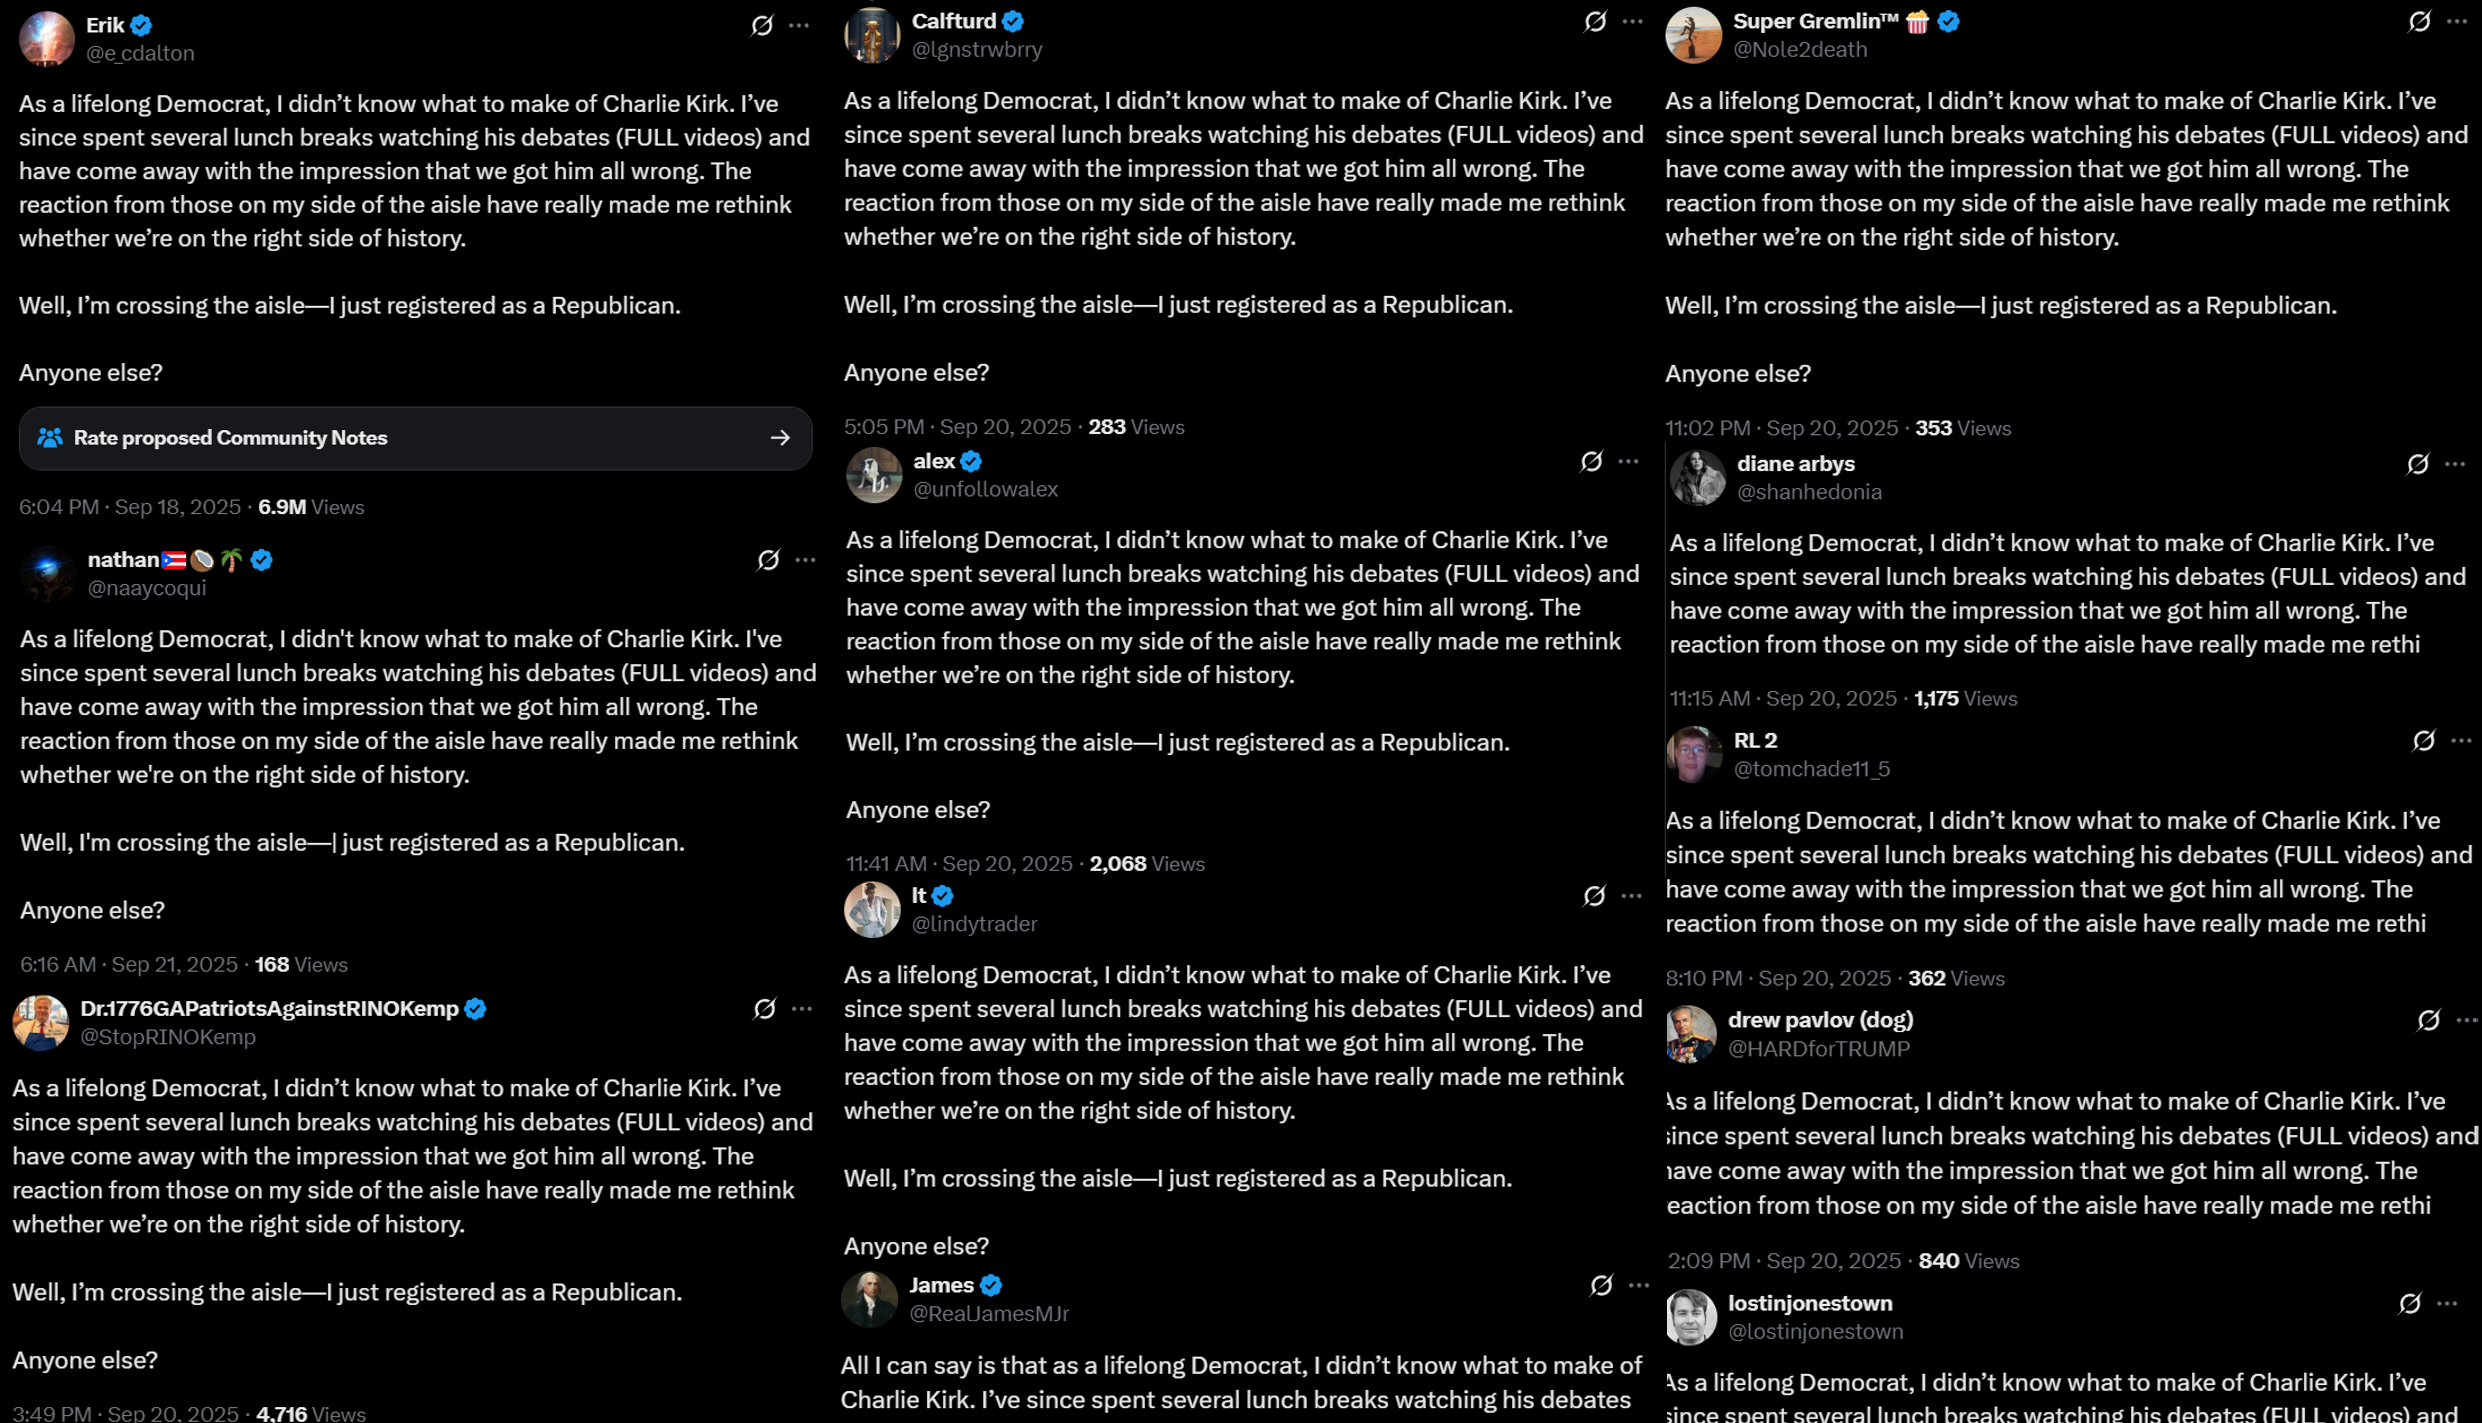The width and height of the screenshot is (2482, 1423).
Task: Open the more options menu on Erik's post
Action: 799,25
